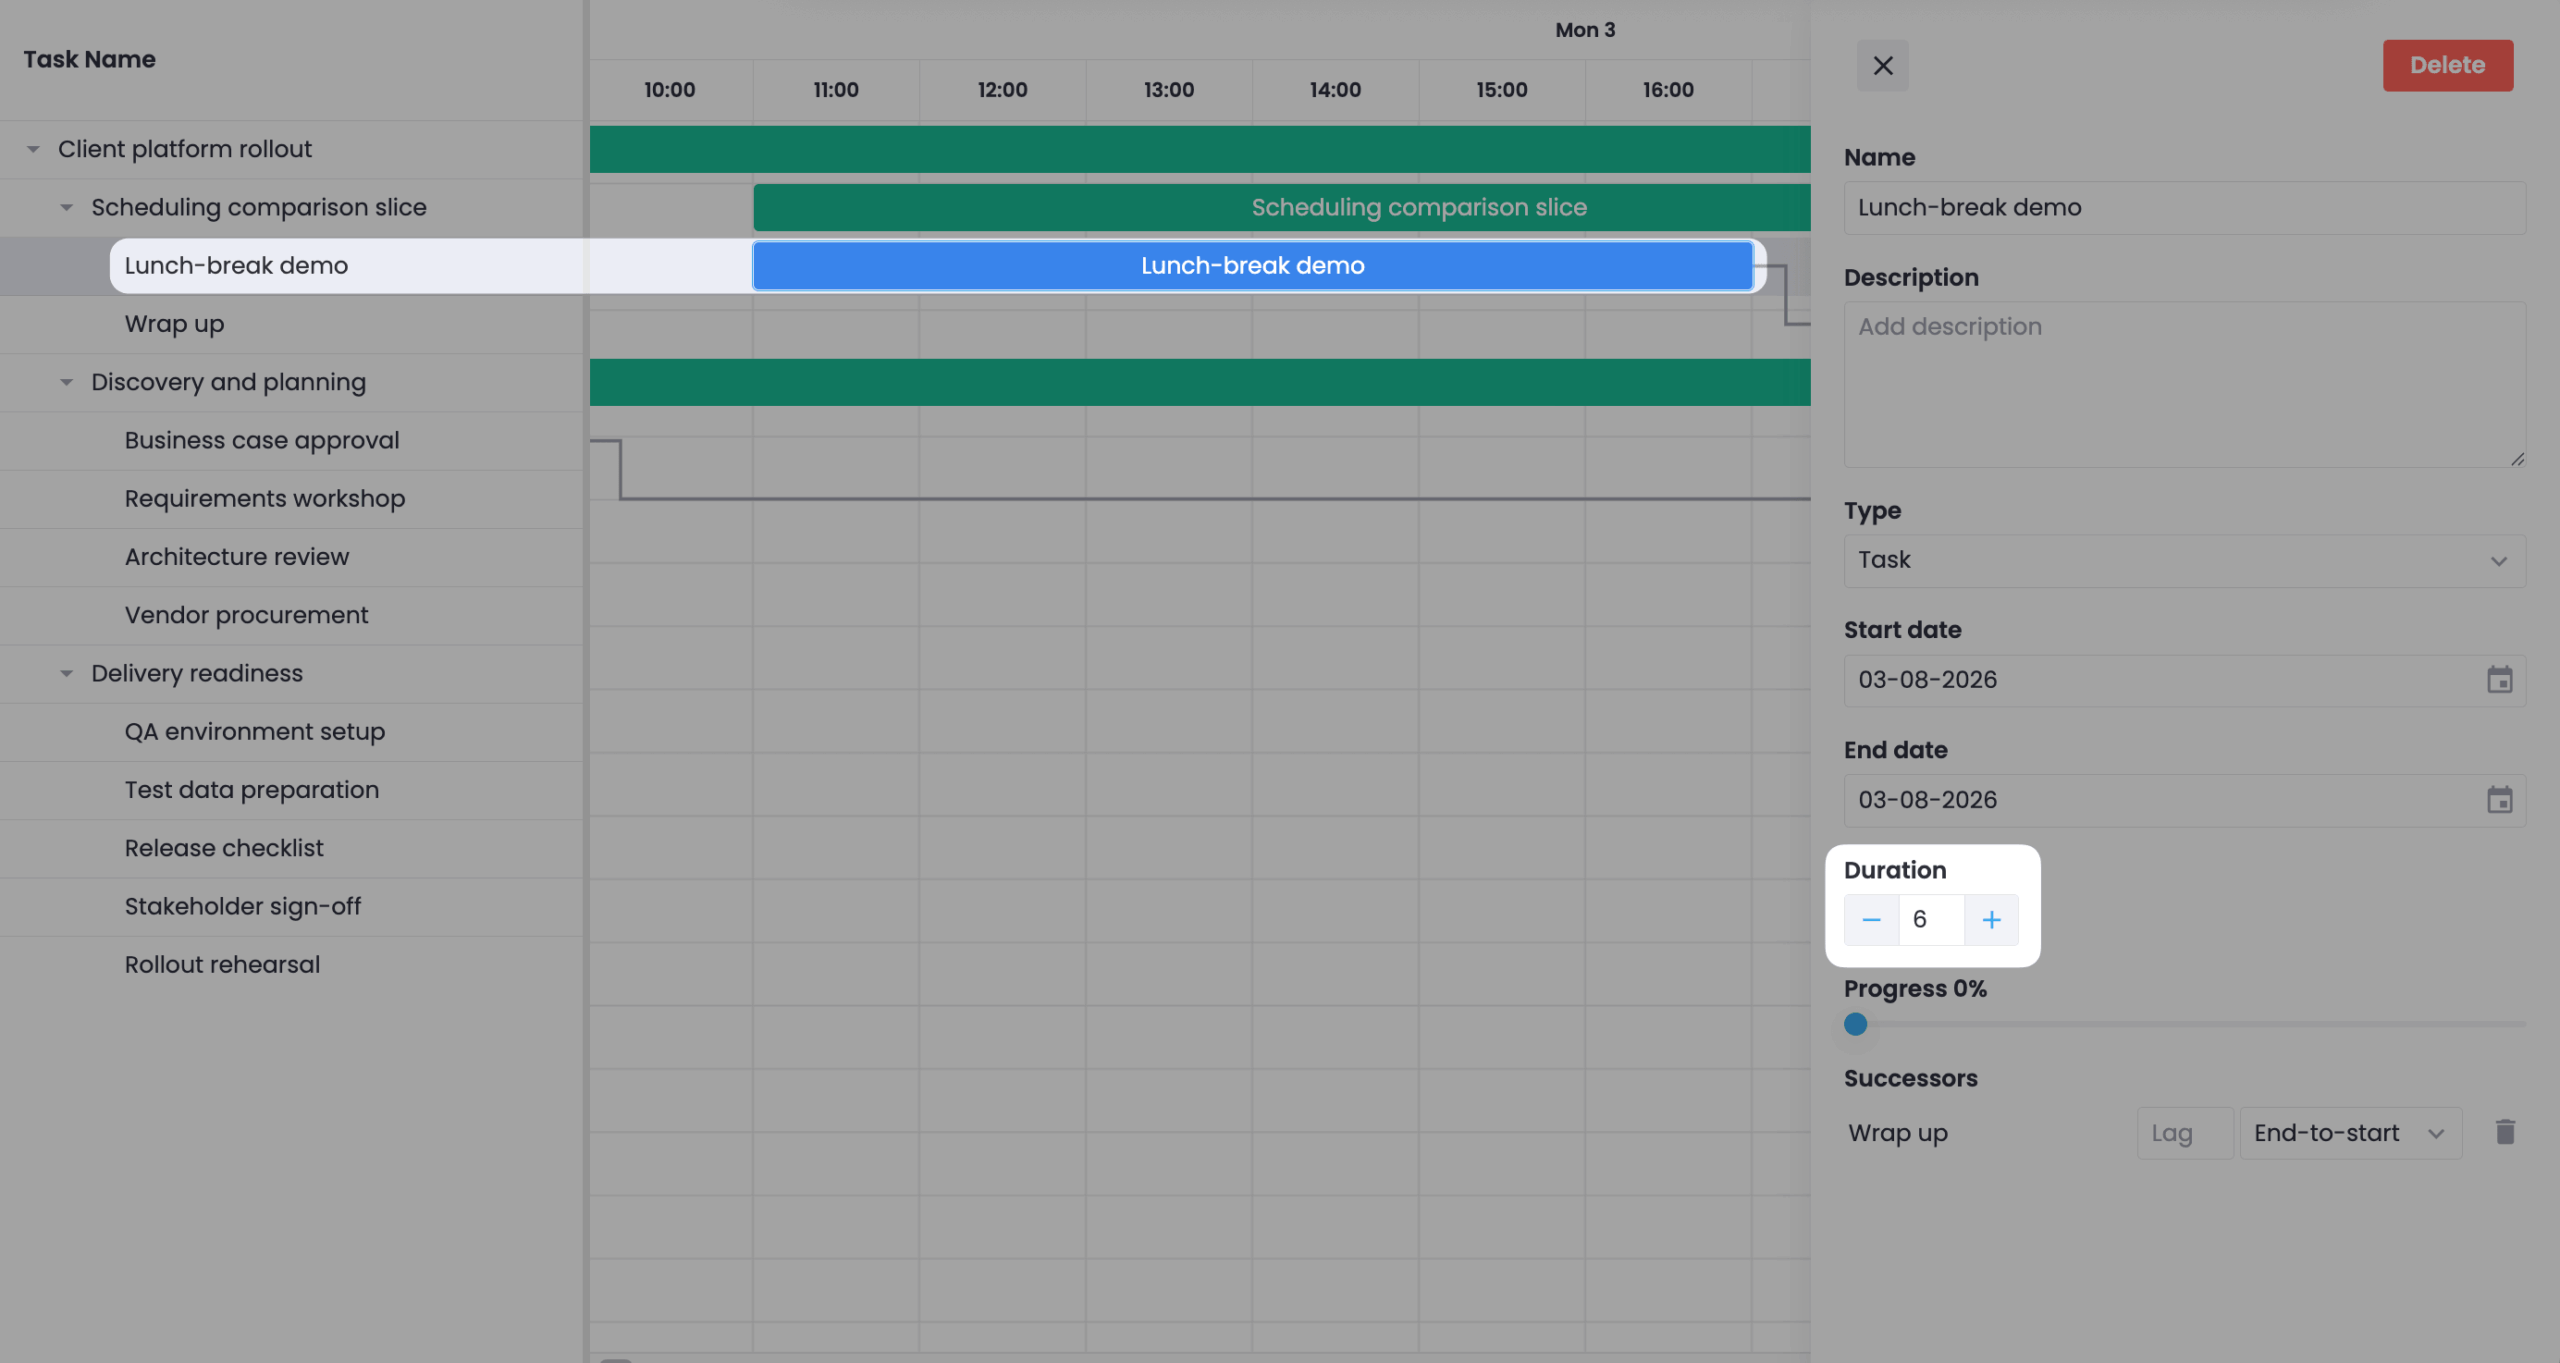Select the Business case approval row

291,440
